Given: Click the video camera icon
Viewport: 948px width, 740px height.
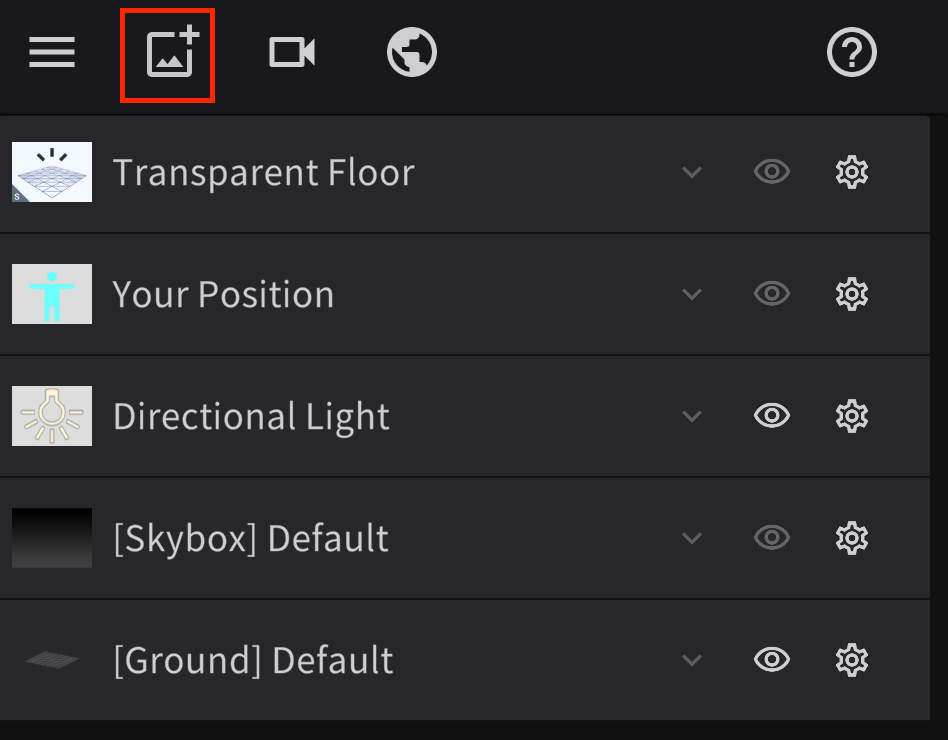Looking at the screenshot, I should coord(292,52).
